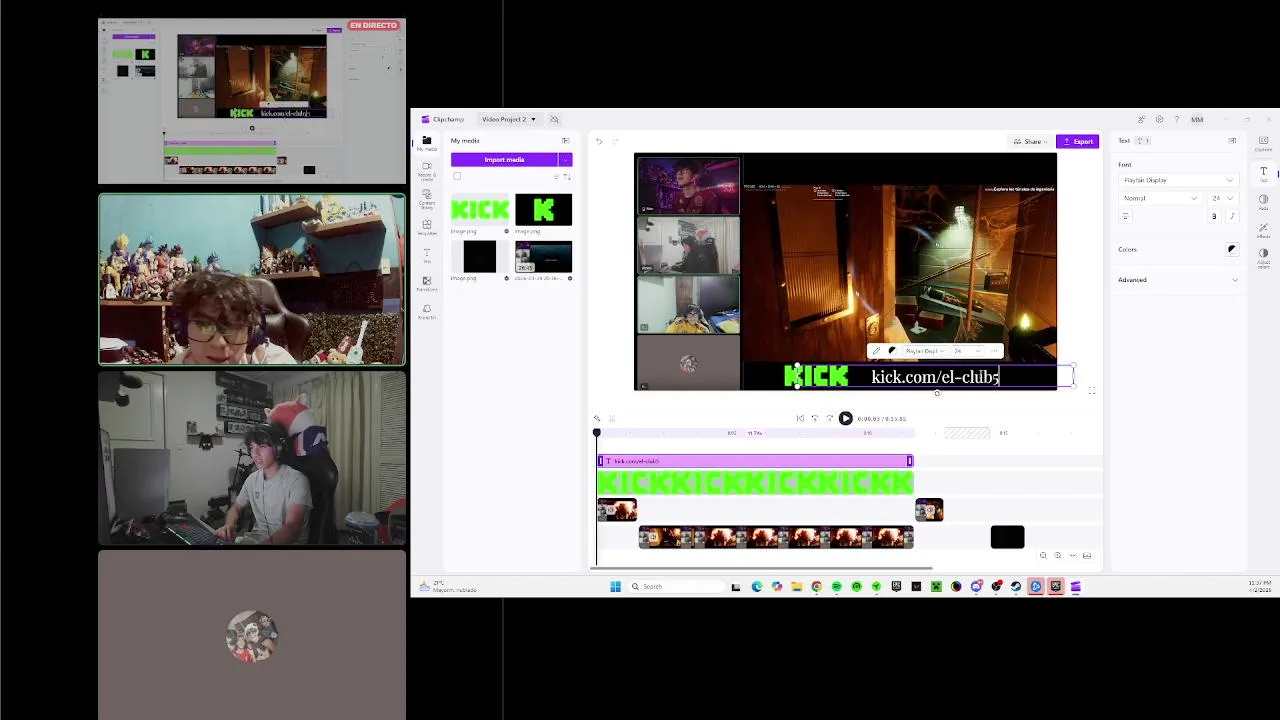The image size is (1280, 720).
Task: Open the Adjust colors tab in the right panel
Action: tap(1263, 258)
